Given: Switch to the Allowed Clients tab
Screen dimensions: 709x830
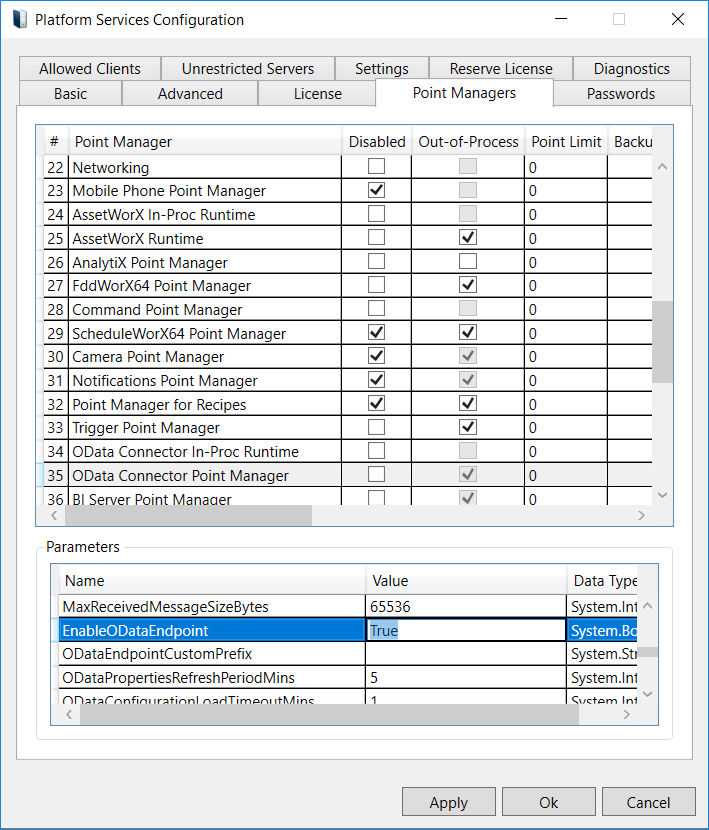Looking at the screenshot, I should 90,69.
